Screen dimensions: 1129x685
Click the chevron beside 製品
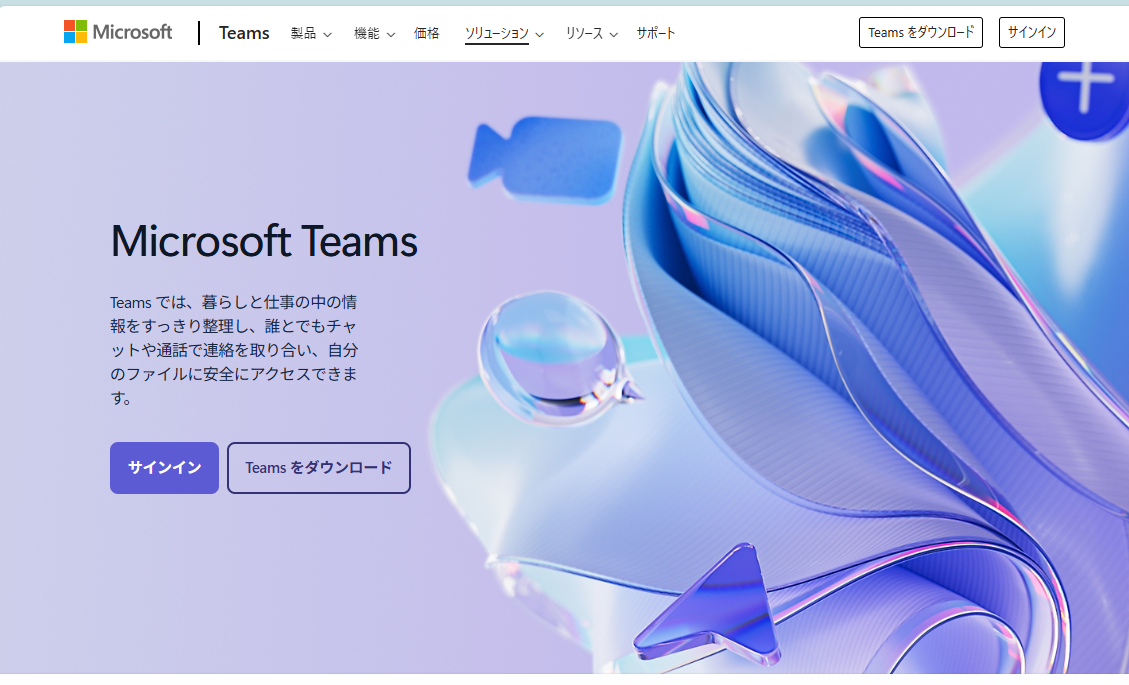coord(327,35)
